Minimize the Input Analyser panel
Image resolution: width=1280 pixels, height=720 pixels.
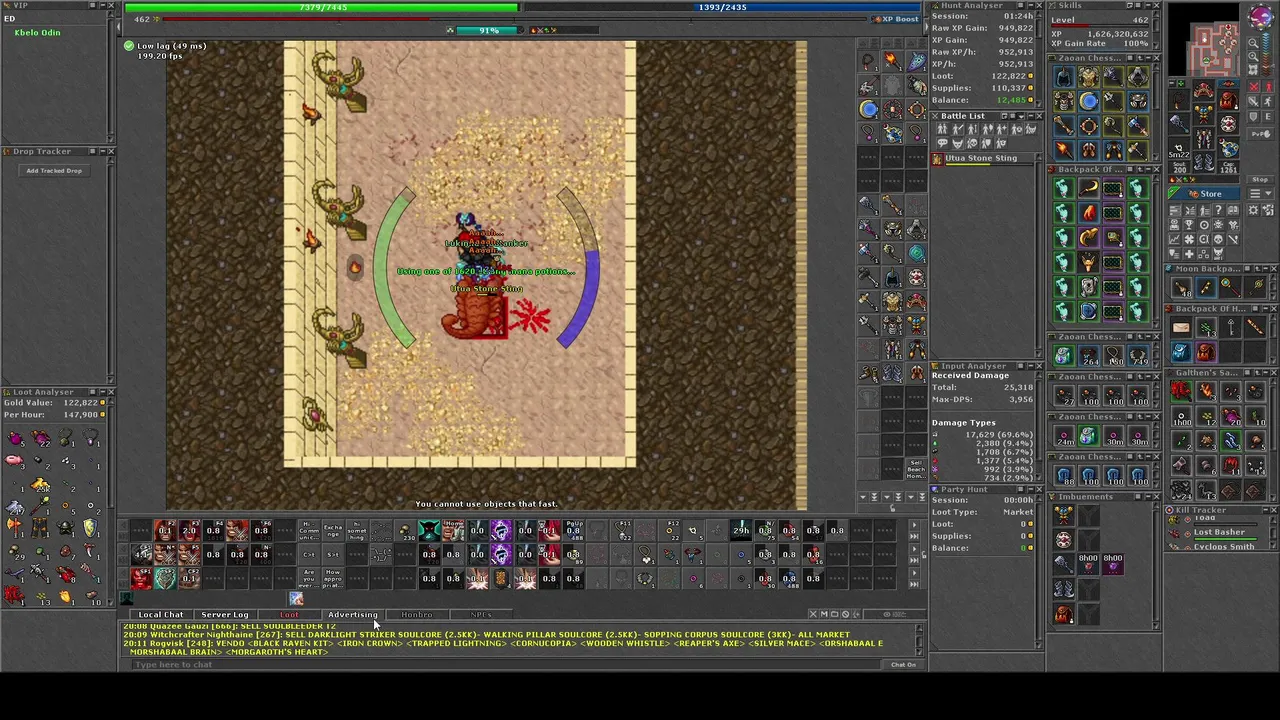click(x=1030, y=366)
